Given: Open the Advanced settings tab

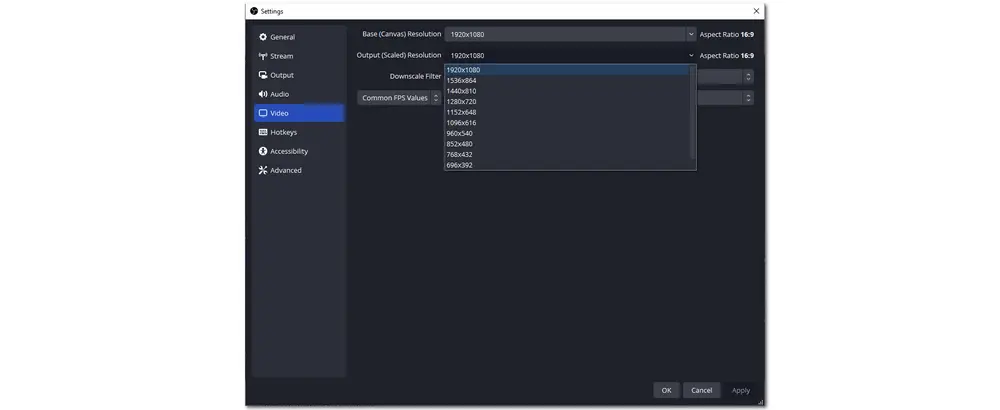Looking at the screenshot, I should [299, 170].
